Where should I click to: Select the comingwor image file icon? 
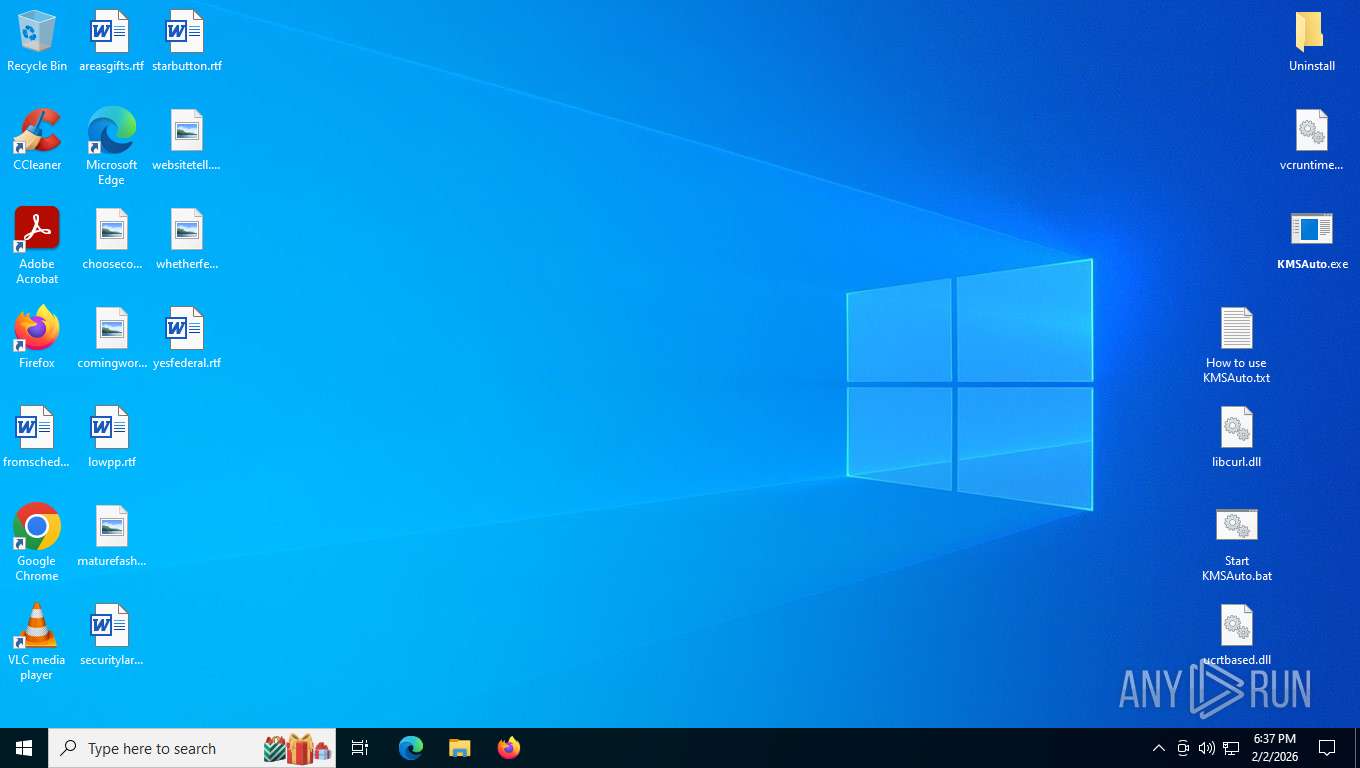coord(111,338)
